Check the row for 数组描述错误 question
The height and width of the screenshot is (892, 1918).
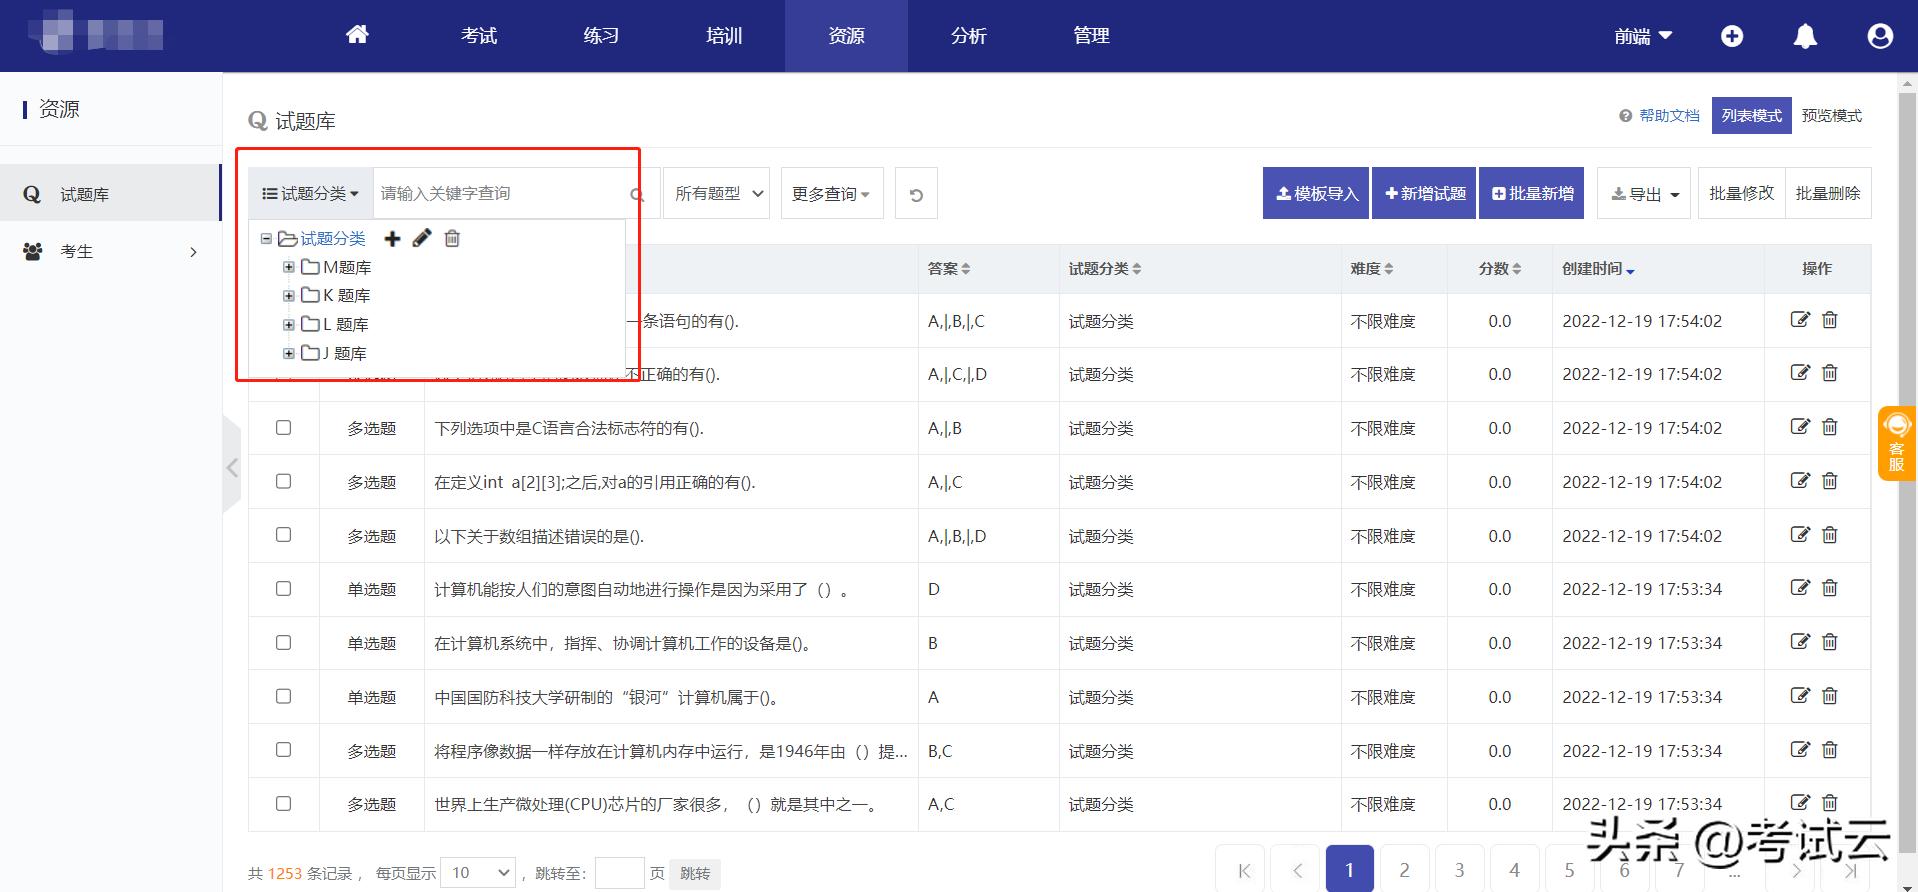(284, 535)
